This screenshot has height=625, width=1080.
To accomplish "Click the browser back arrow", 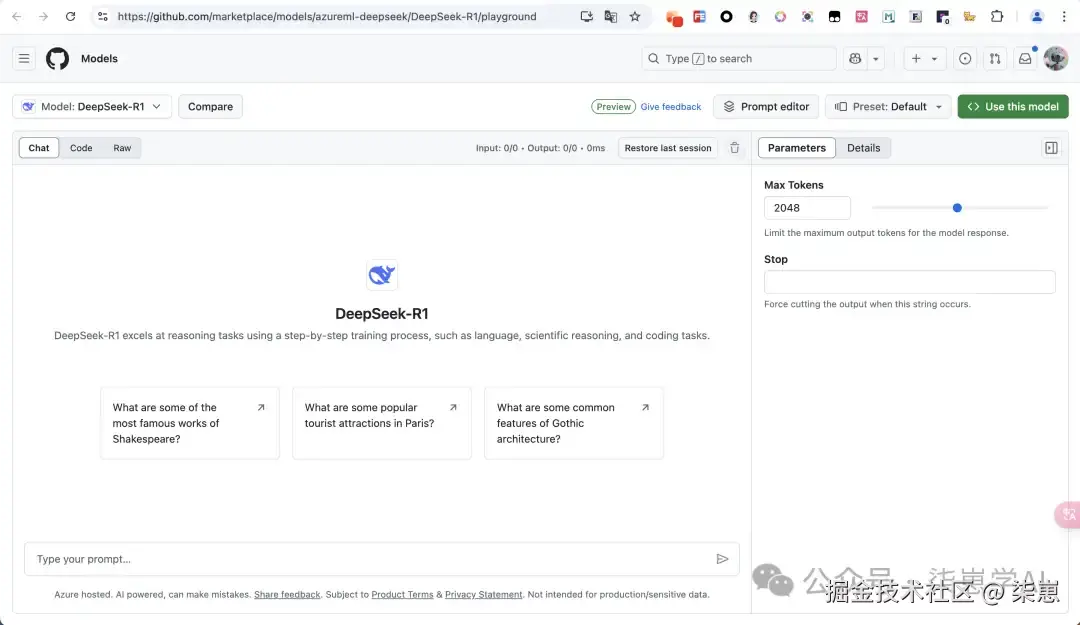I will tap(17, 17).
